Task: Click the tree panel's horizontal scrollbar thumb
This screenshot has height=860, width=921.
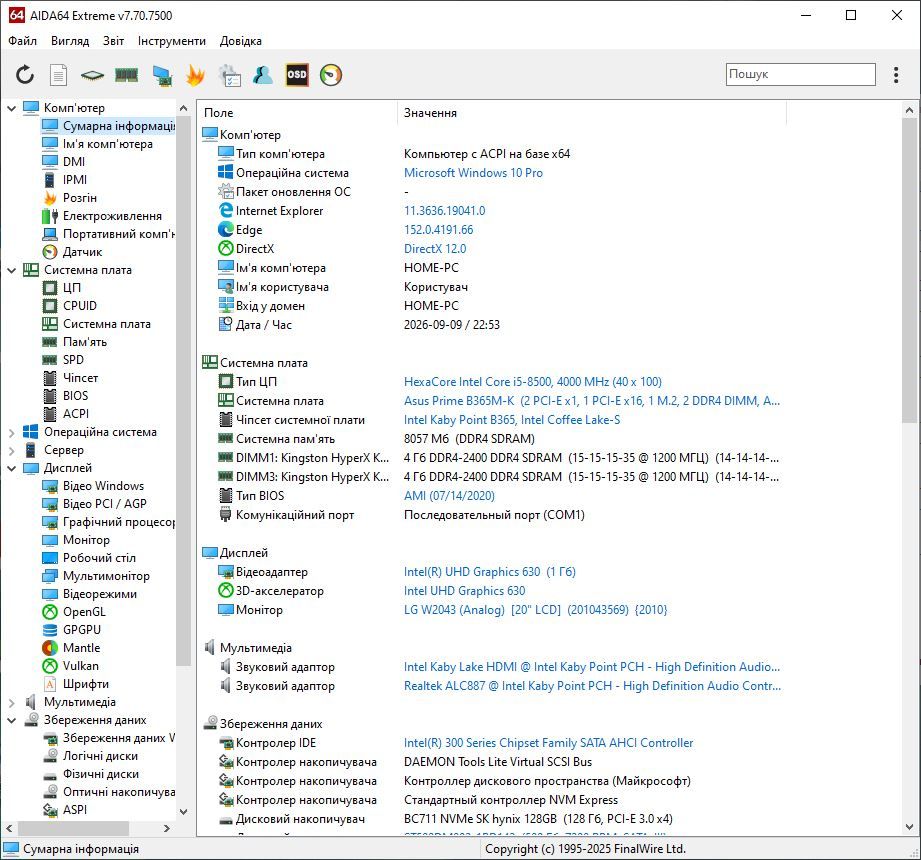Action: click(x=73, y=828)
